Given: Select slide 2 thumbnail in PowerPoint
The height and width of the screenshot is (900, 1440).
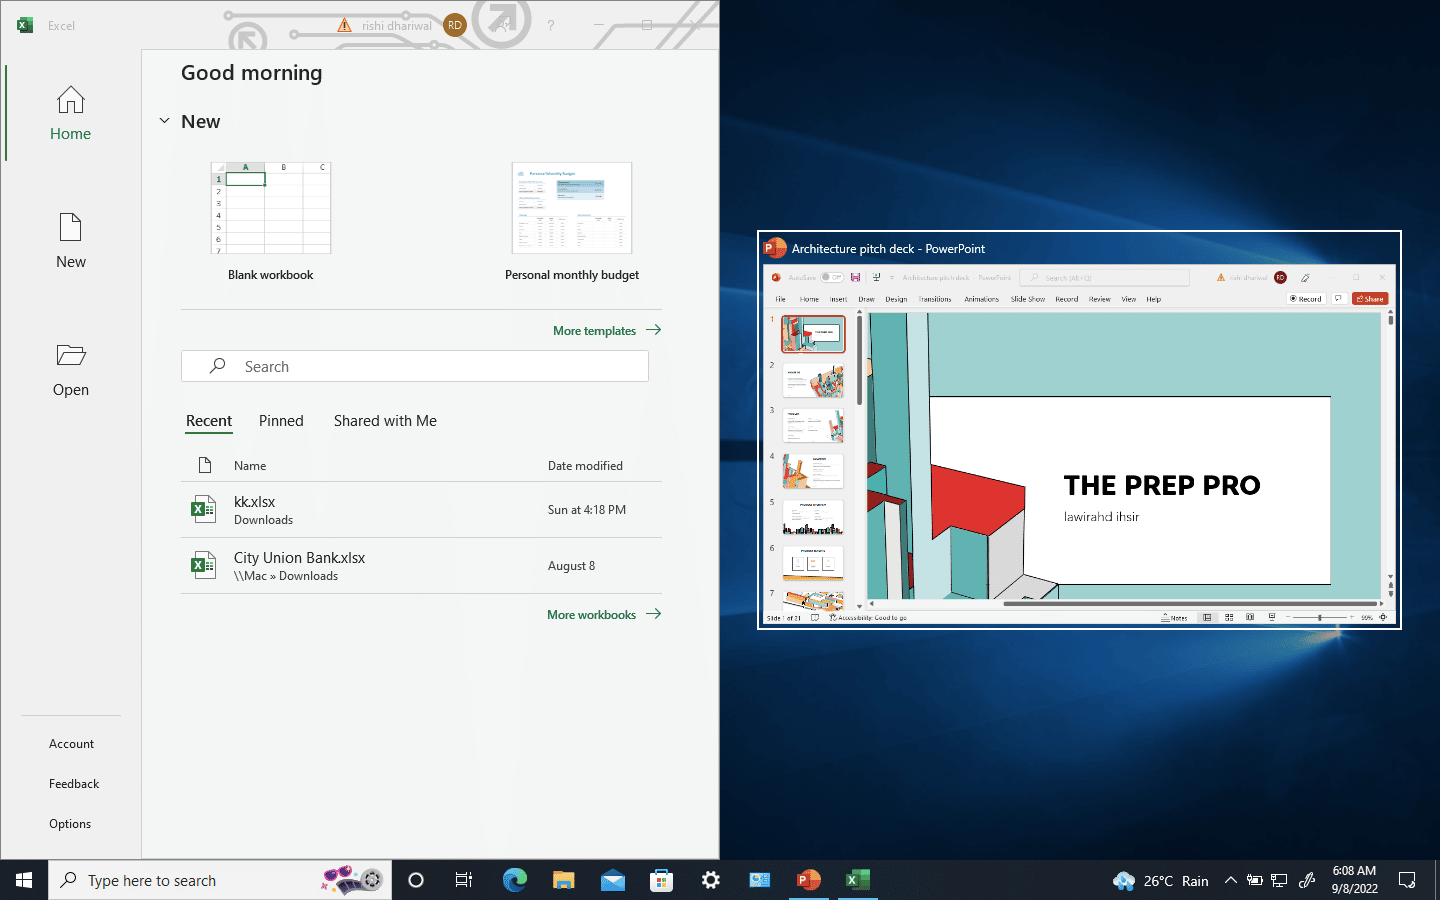Looking at the screenshot, I should [813, 380].
